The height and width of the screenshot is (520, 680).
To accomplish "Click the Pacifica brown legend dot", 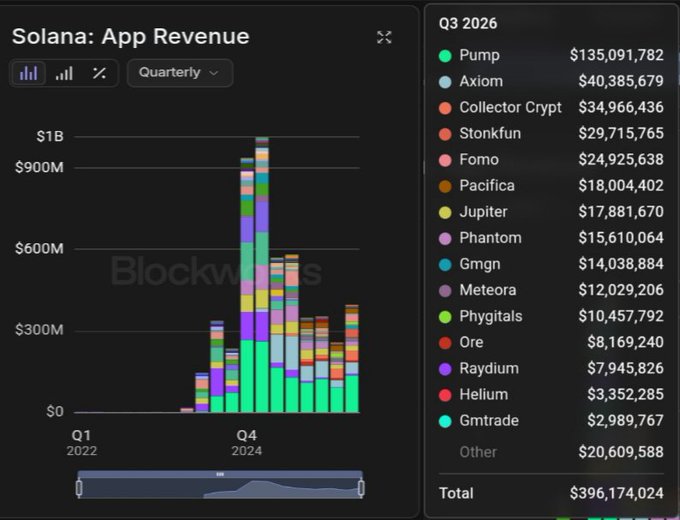I will 445,186.
